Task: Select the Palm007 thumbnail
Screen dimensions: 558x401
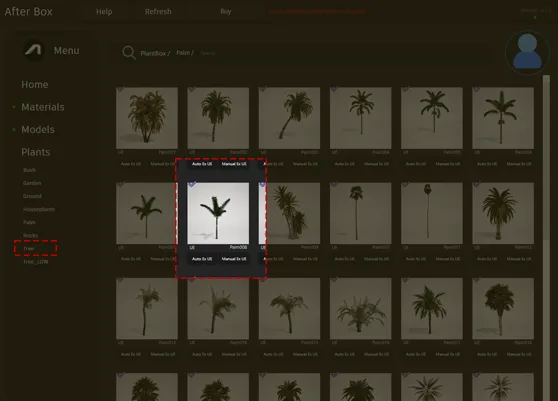Action: pos(146,213)
